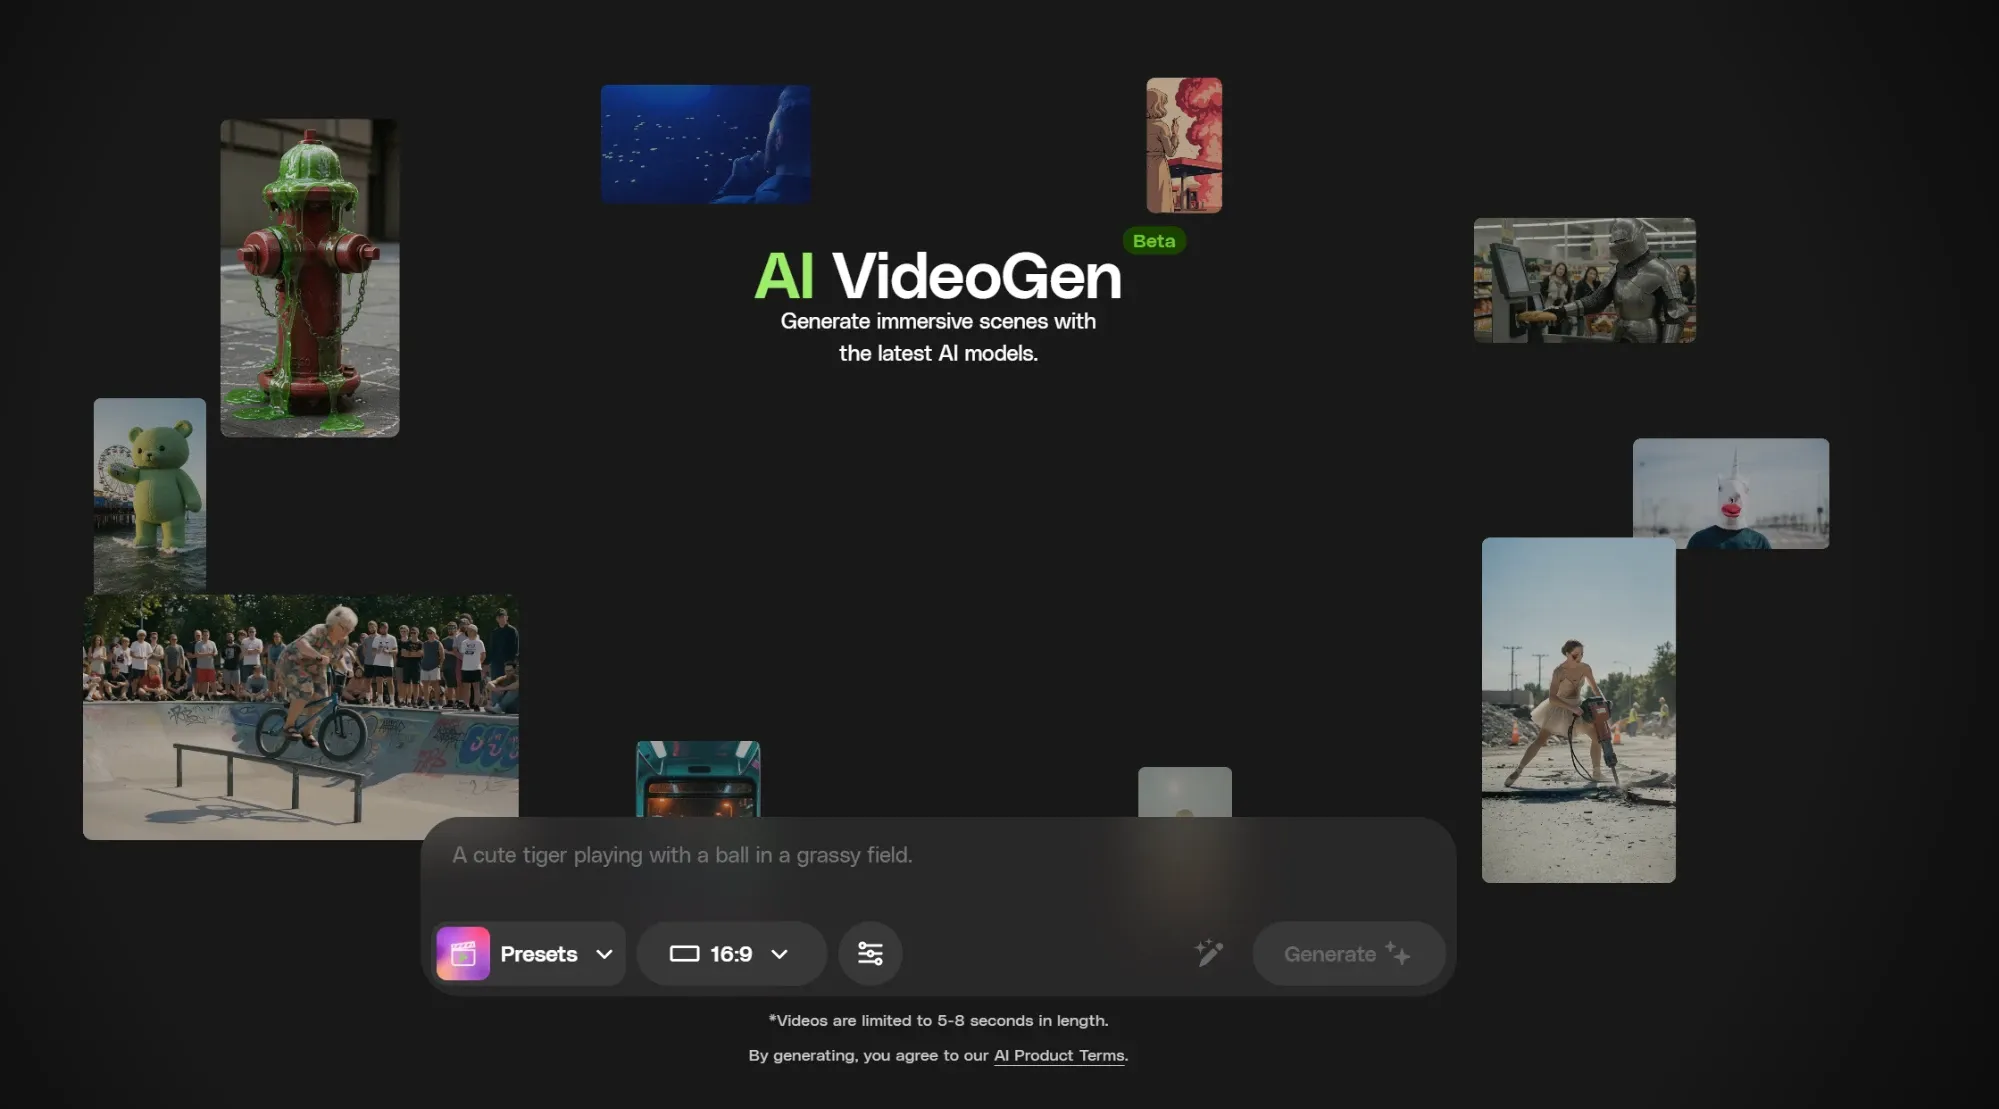Open the slime-covered fire hydrant thumbnail
The width and height of the screenshot is (1999, 1109).
pos(310,278)
